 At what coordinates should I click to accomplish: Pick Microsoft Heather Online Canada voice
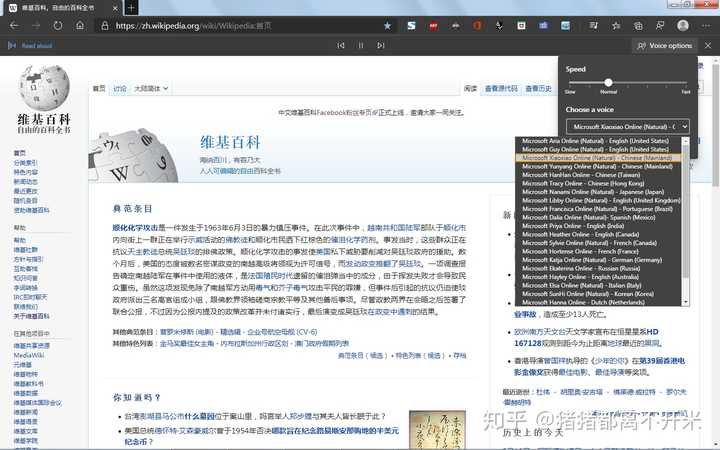[x=598, y=234]
